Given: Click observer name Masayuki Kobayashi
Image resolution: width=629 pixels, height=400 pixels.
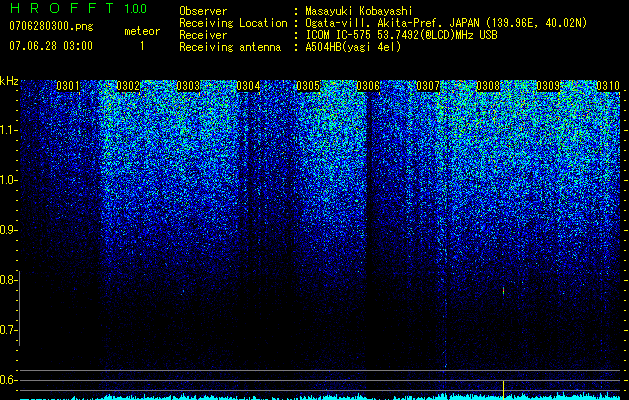Looking at the screenshot, I should click(x=359, y=11).
